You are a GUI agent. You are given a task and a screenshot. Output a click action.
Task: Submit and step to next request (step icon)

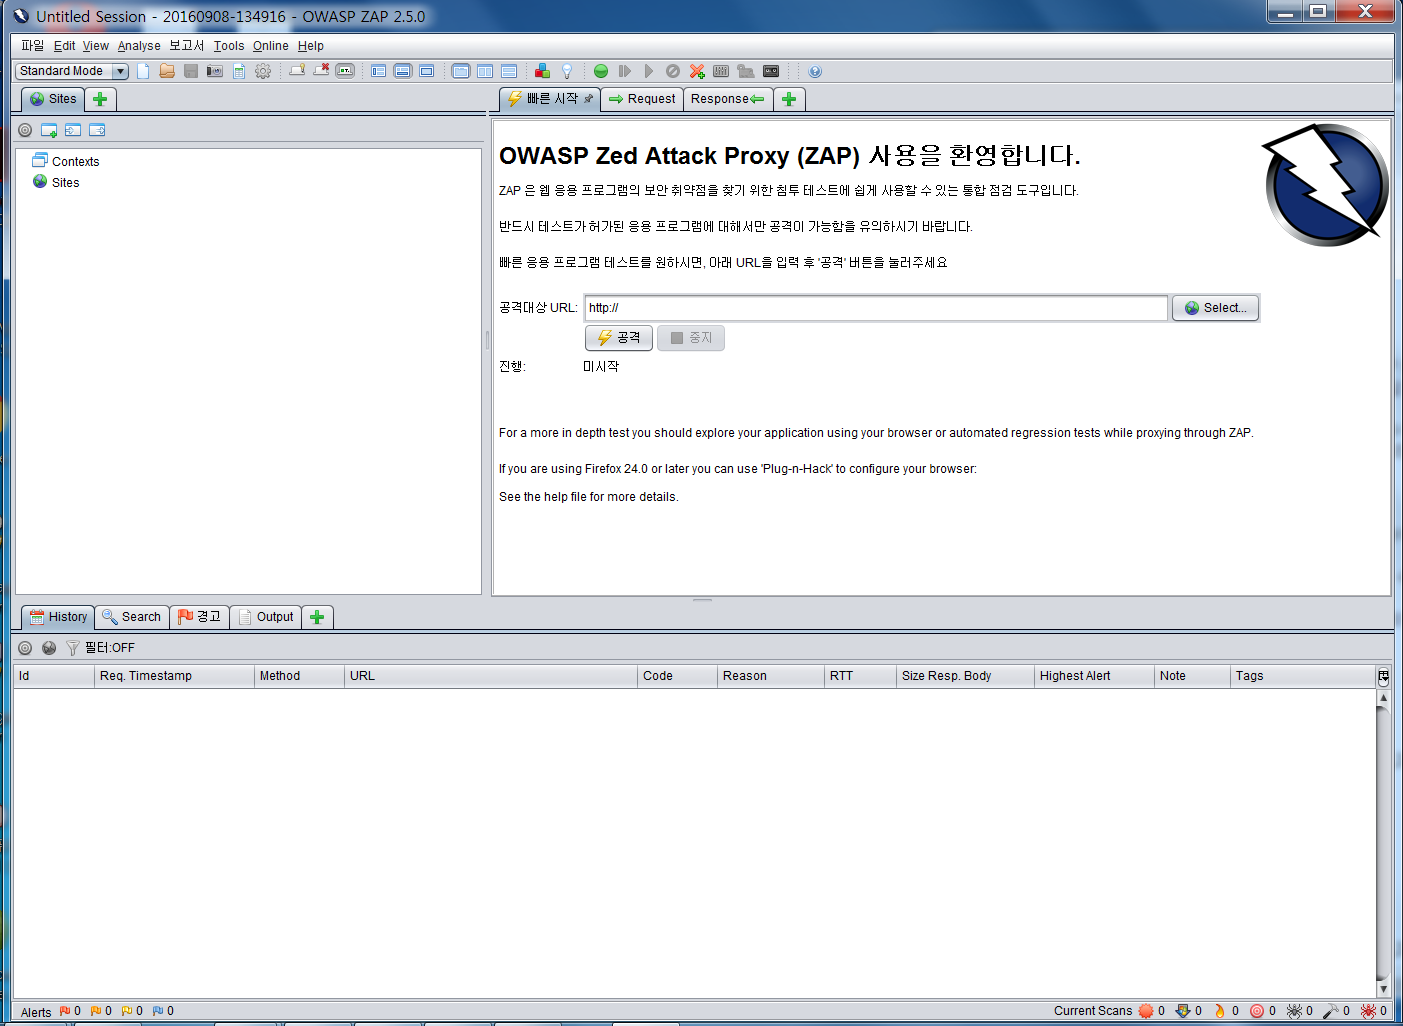(625, 71)
